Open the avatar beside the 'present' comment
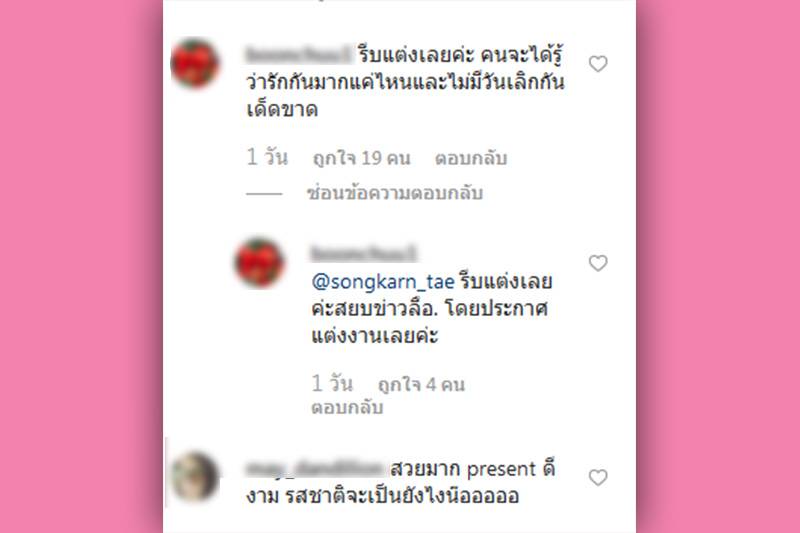 [195, 476]
